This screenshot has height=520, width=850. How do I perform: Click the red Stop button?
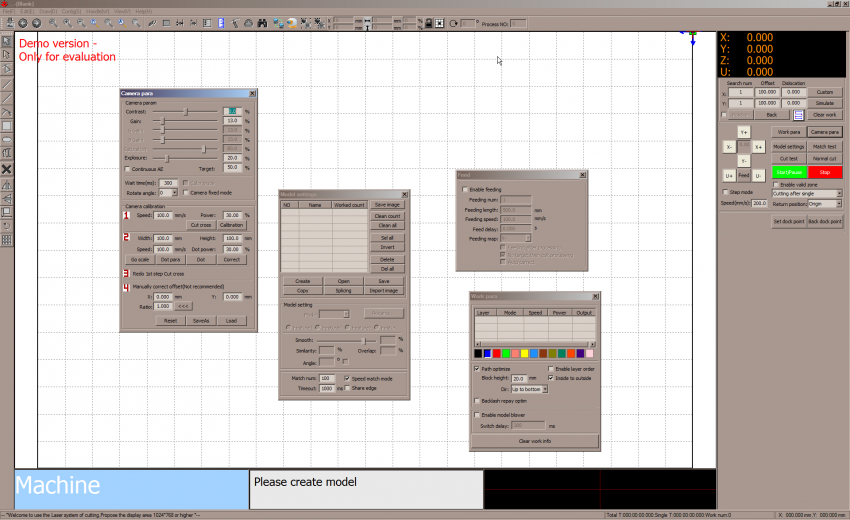(x=825, y=172)
